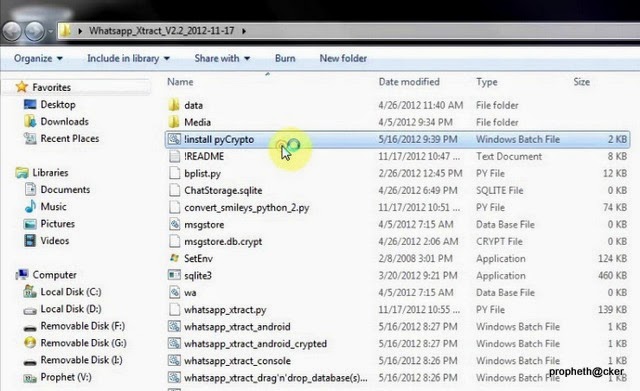This screenshot has width=640, height=391.
Task: Select the bplist.py file
Action: pos(202,173)
